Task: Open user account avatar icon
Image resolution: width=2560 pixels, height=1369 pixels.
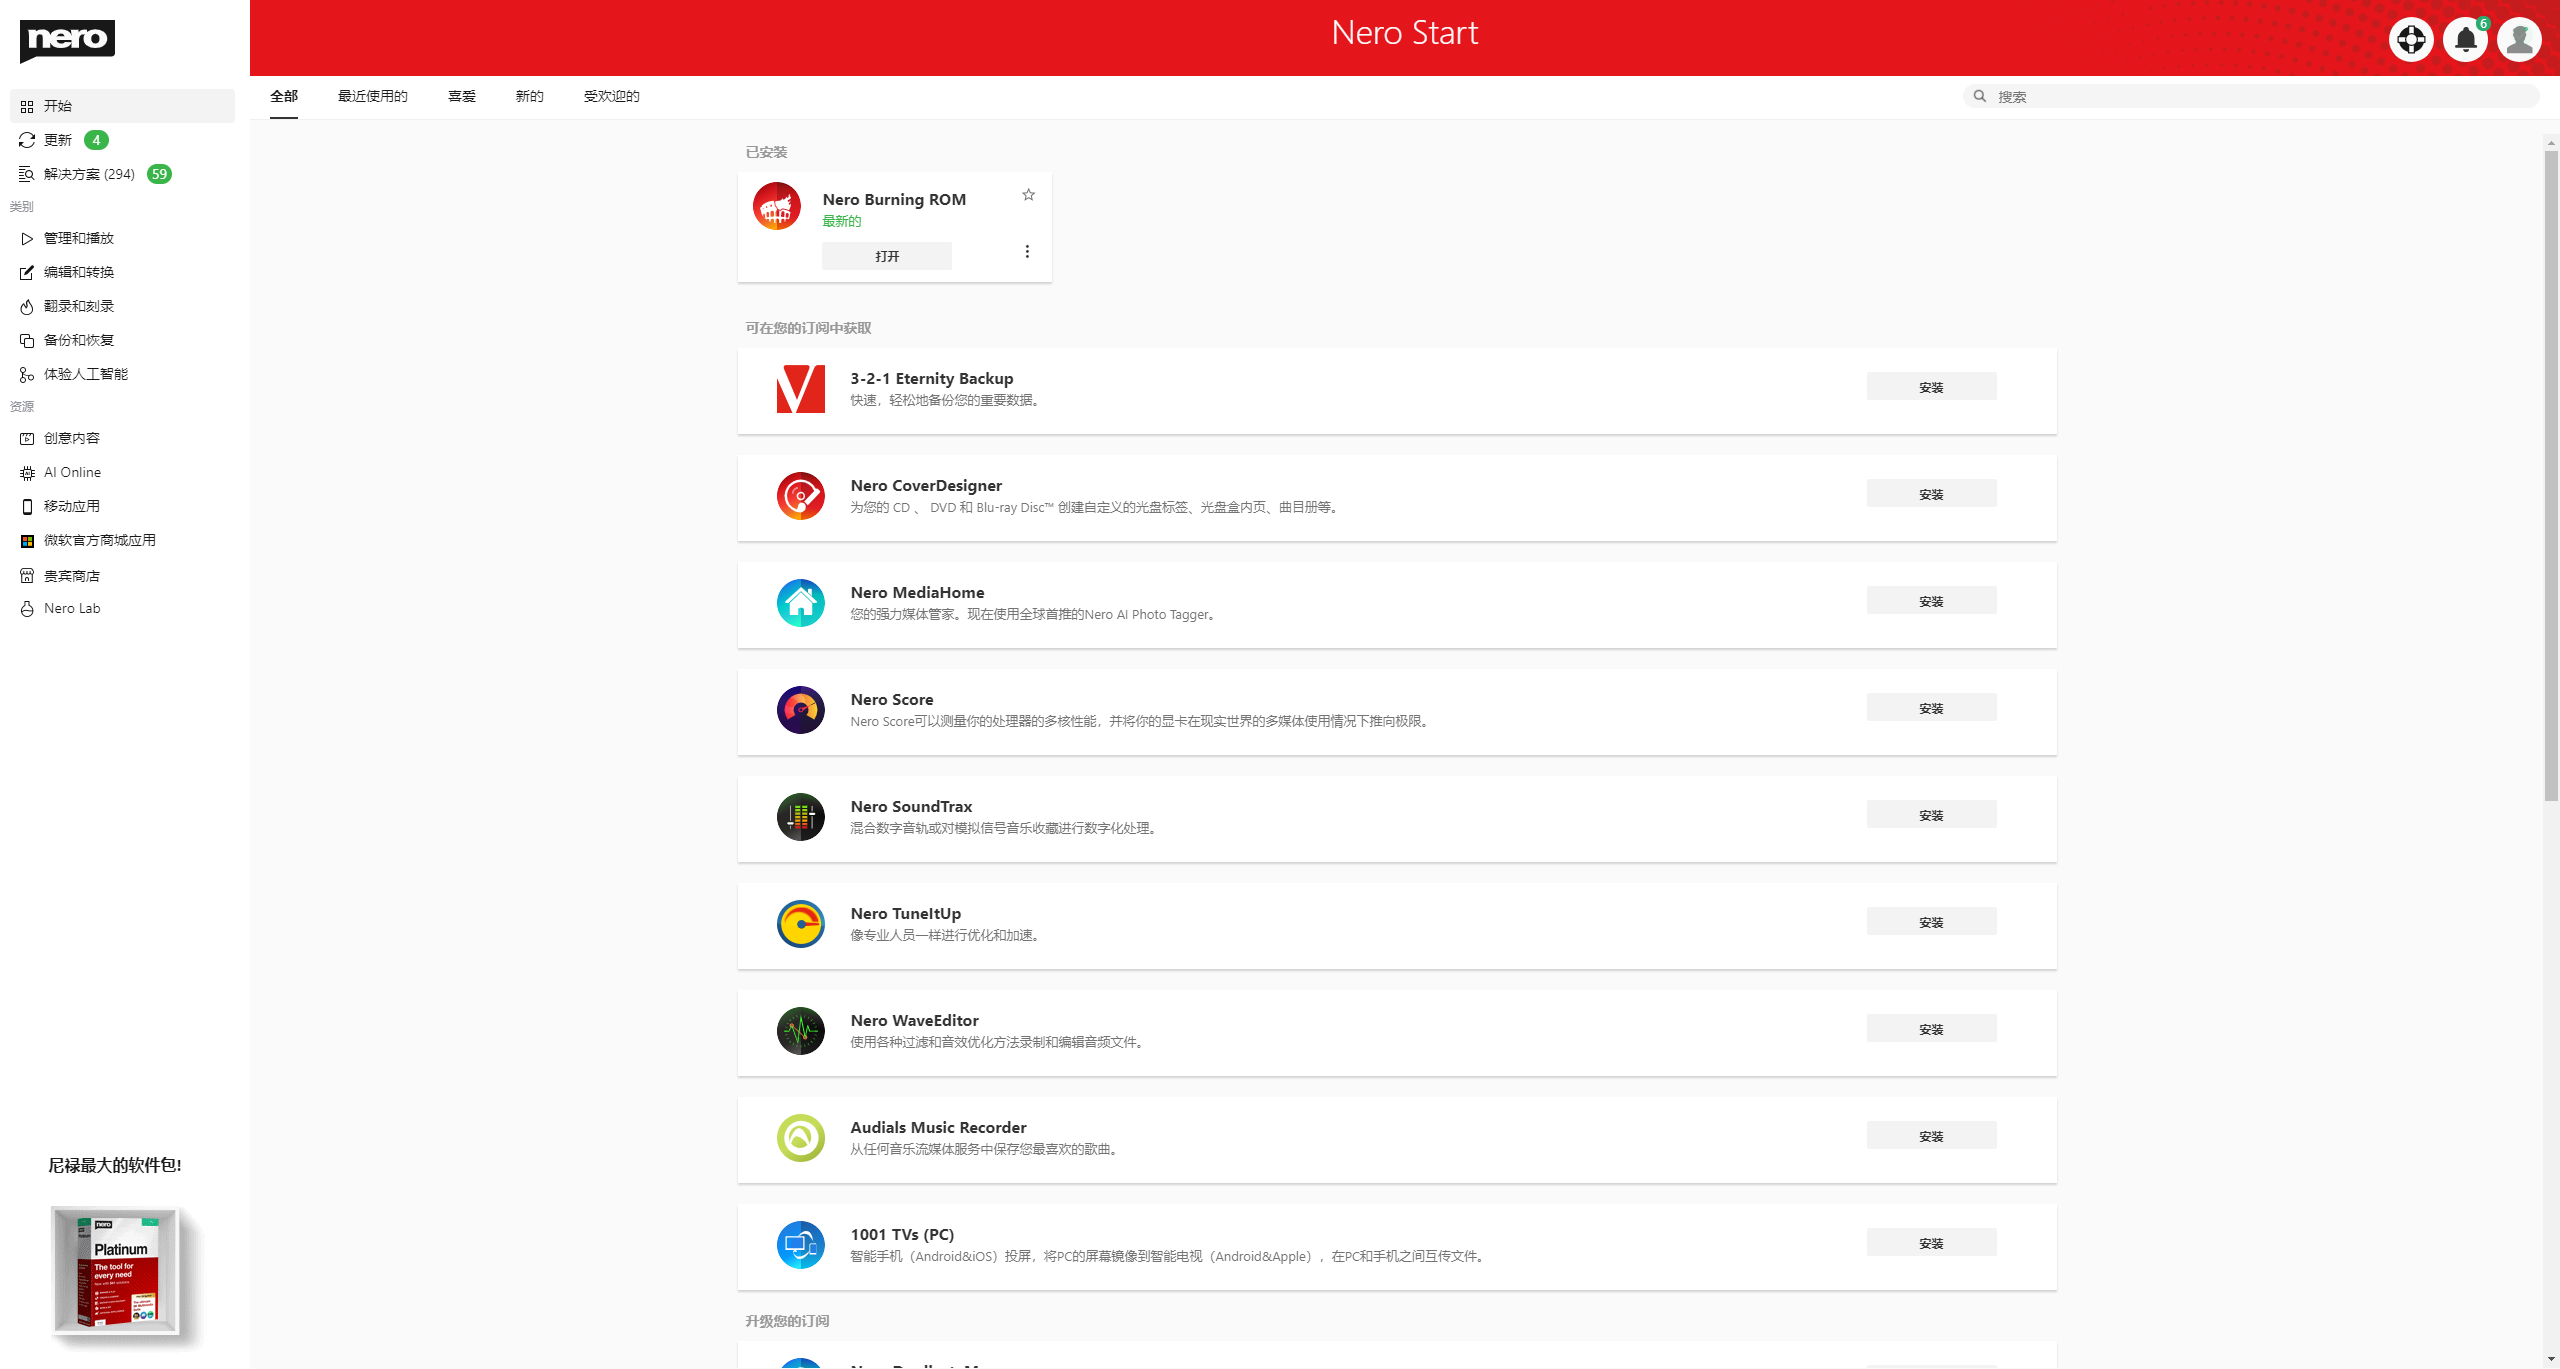Action: (x=2519, y=40)
